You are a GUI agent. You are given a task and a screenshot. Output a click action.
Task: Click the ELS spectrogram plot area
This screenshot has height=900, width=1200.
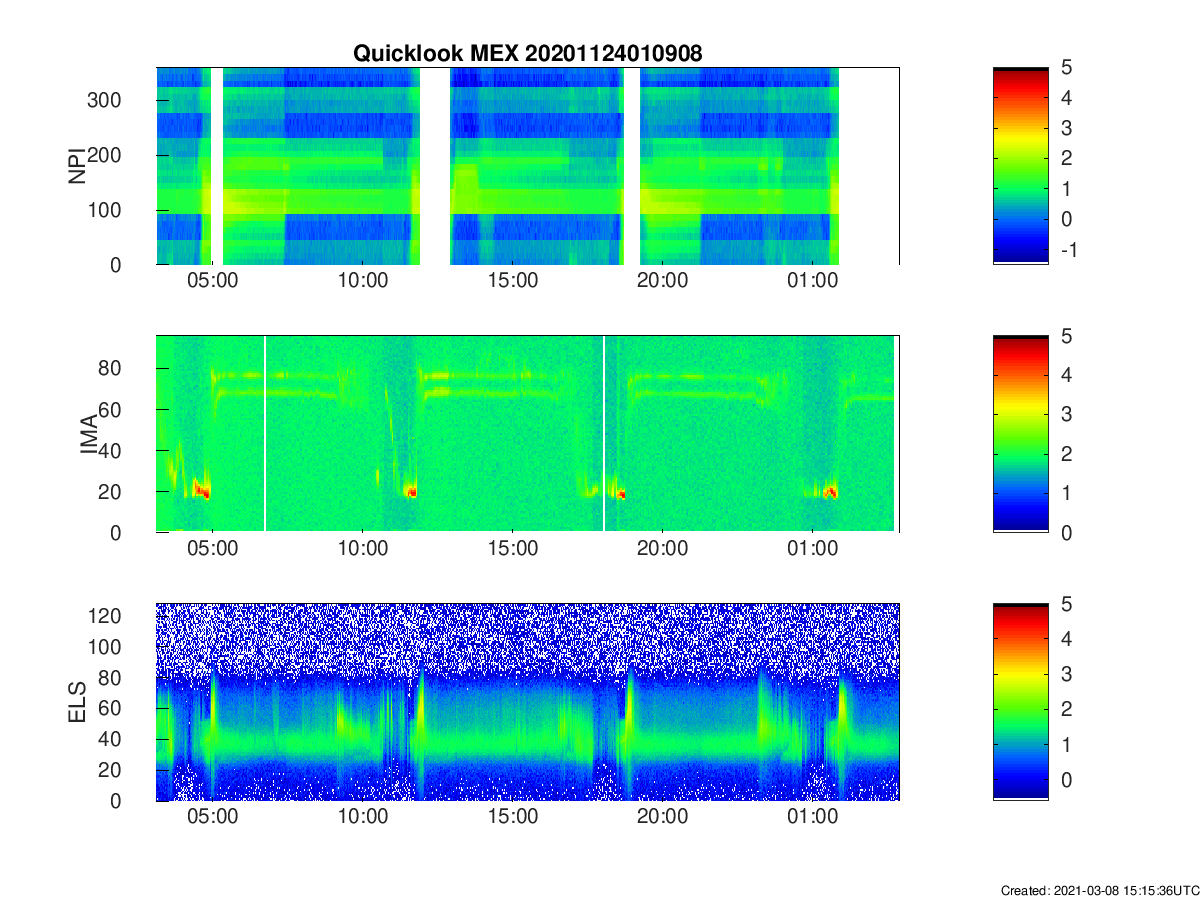tap(527, 702)
